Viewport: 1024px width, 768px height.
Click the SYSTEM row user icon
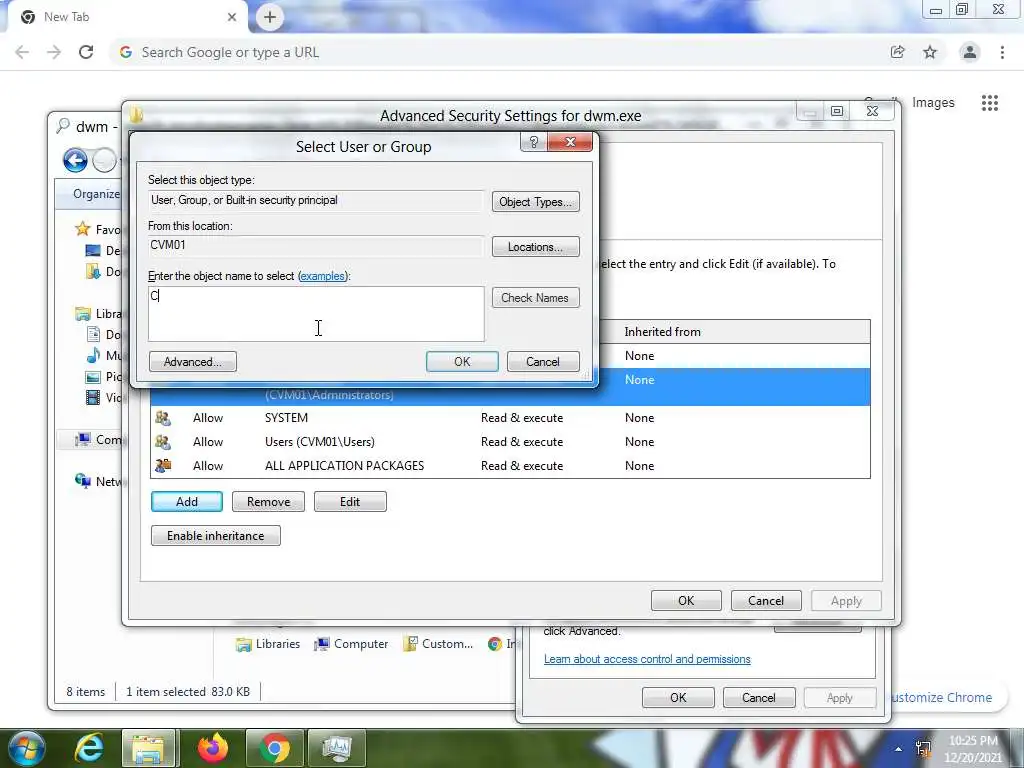click(163, 418)
